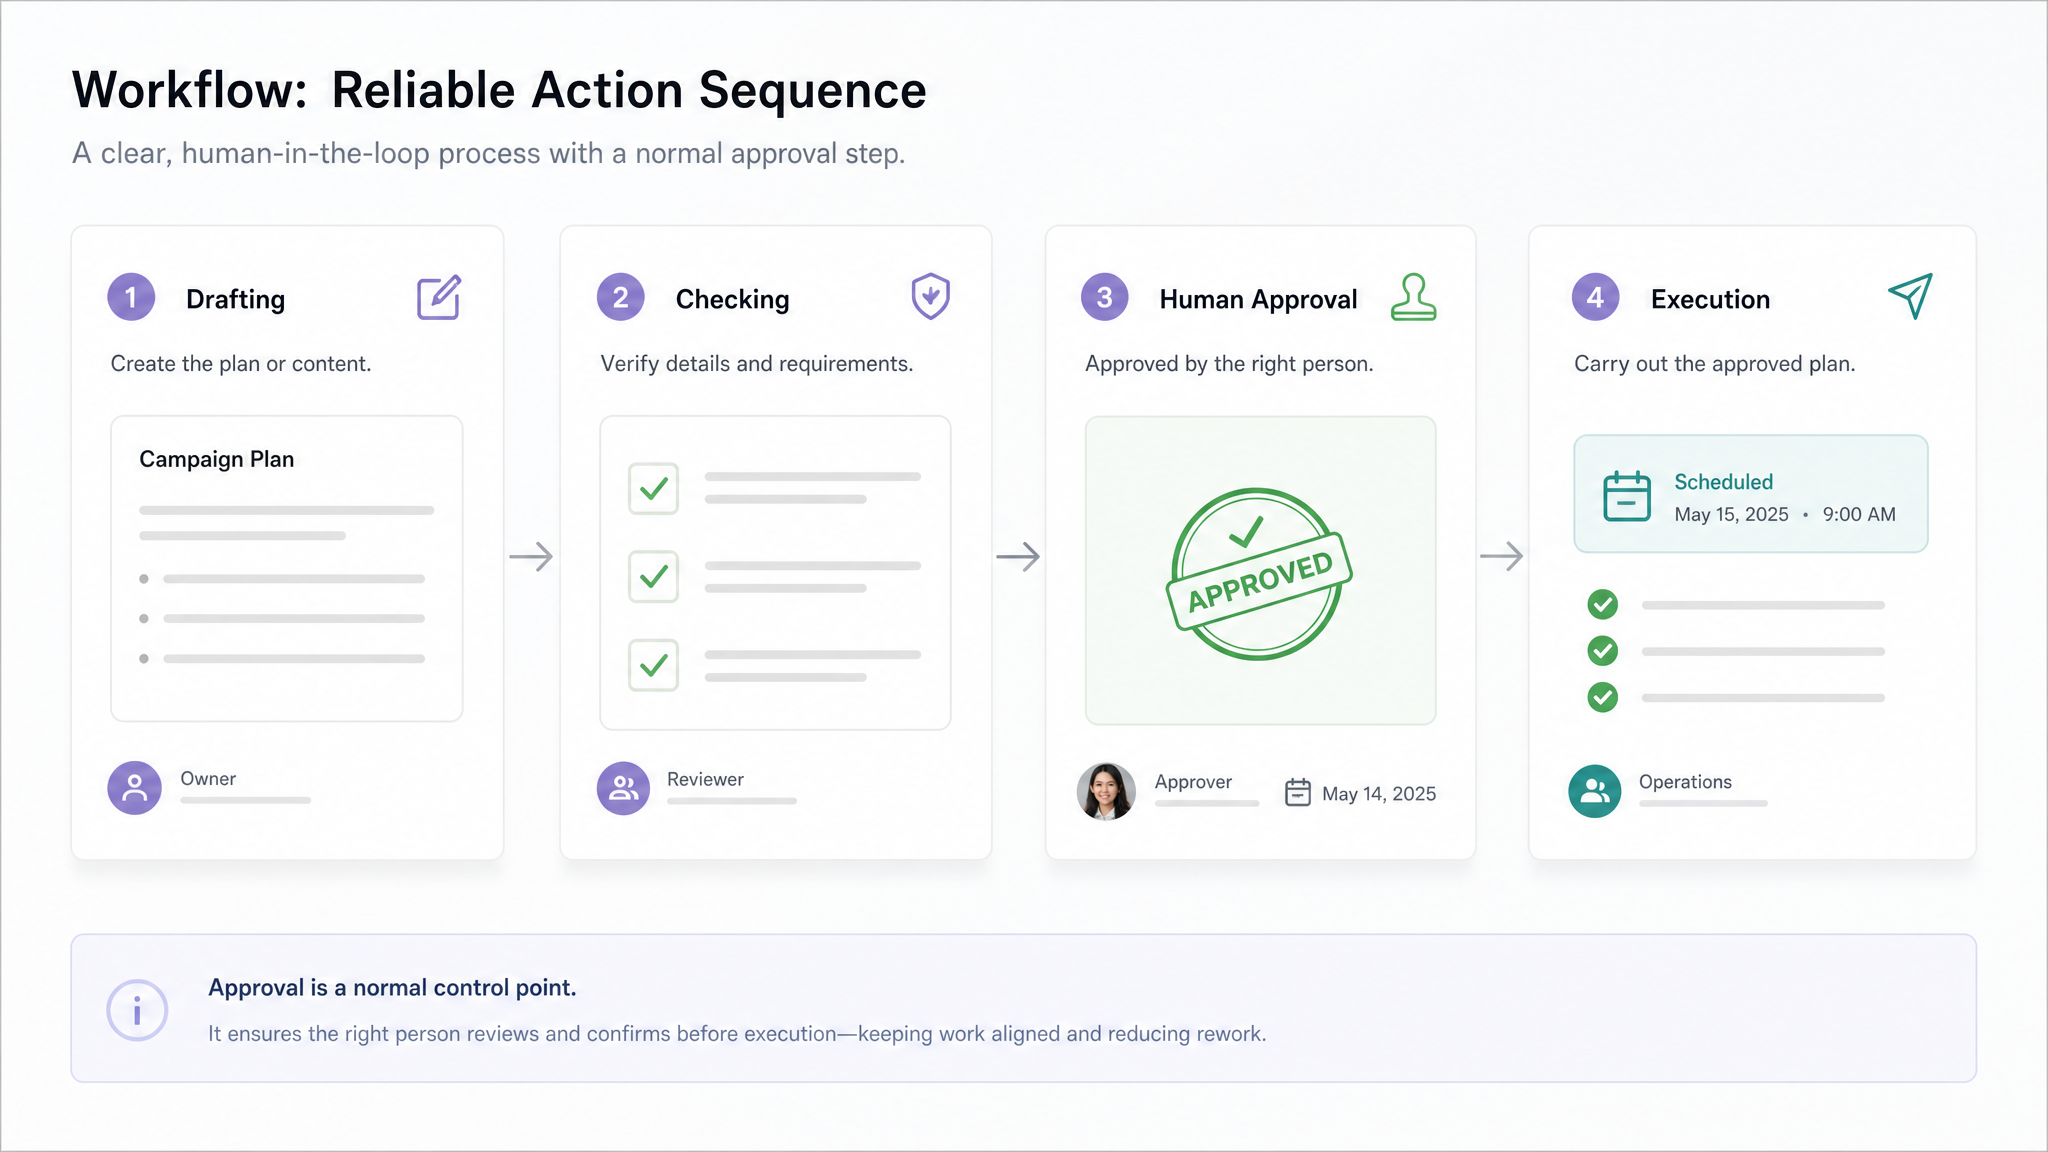Click step number 4 badge for Execution
This screenshot has width=2048, height=1152.
point(1596,297)
